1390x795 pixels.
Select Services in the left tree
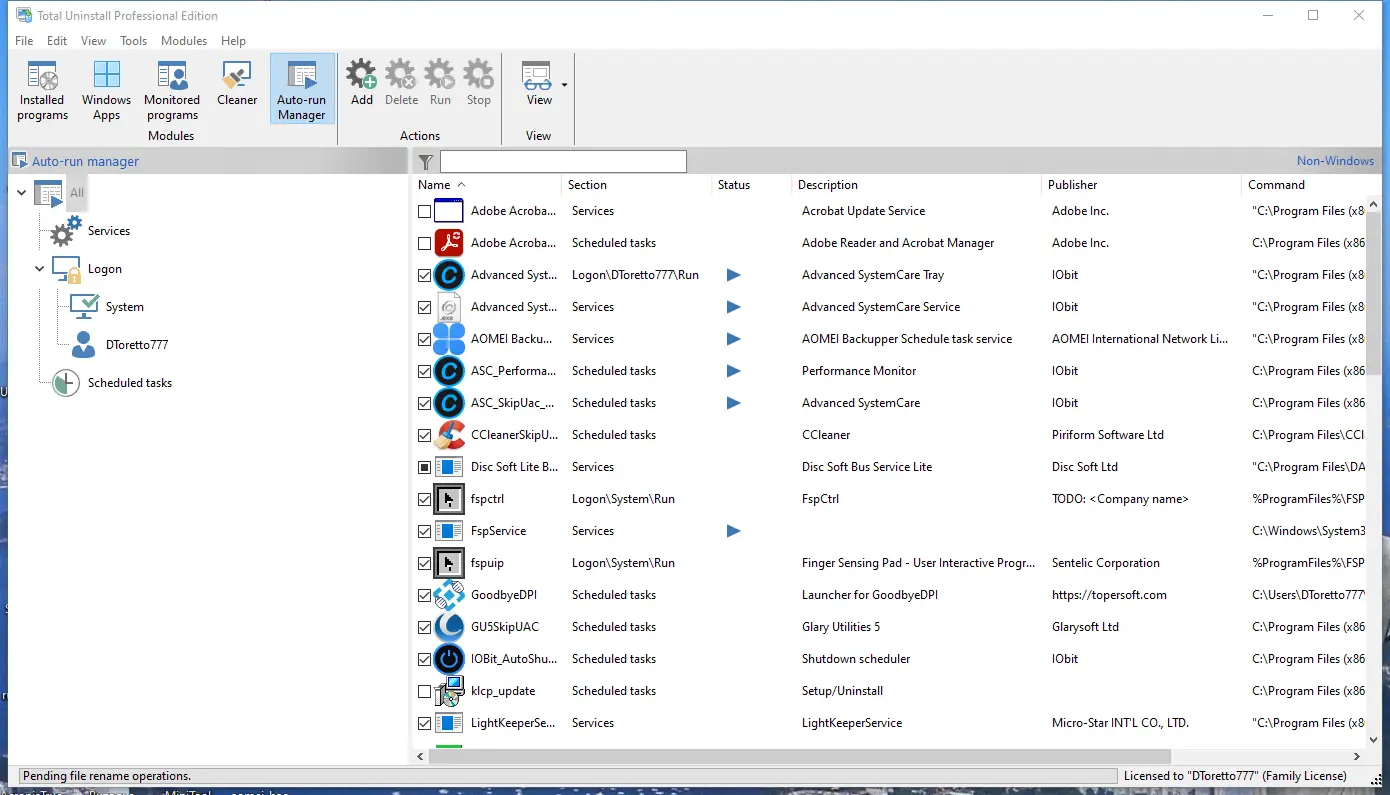[108, 231]
